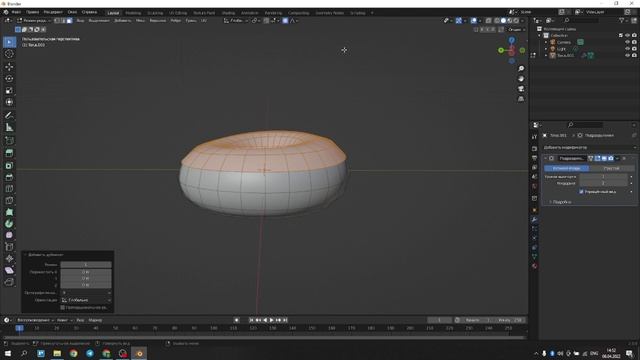Activate the 3D Cursor tool
This screenshot has height=360, width=640.
coord(9,54)
